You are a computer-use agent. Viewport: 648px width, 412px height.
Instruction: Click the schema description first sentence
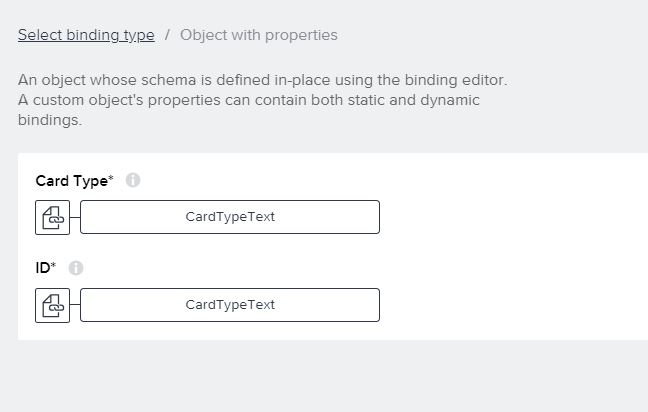coord(262,80)
